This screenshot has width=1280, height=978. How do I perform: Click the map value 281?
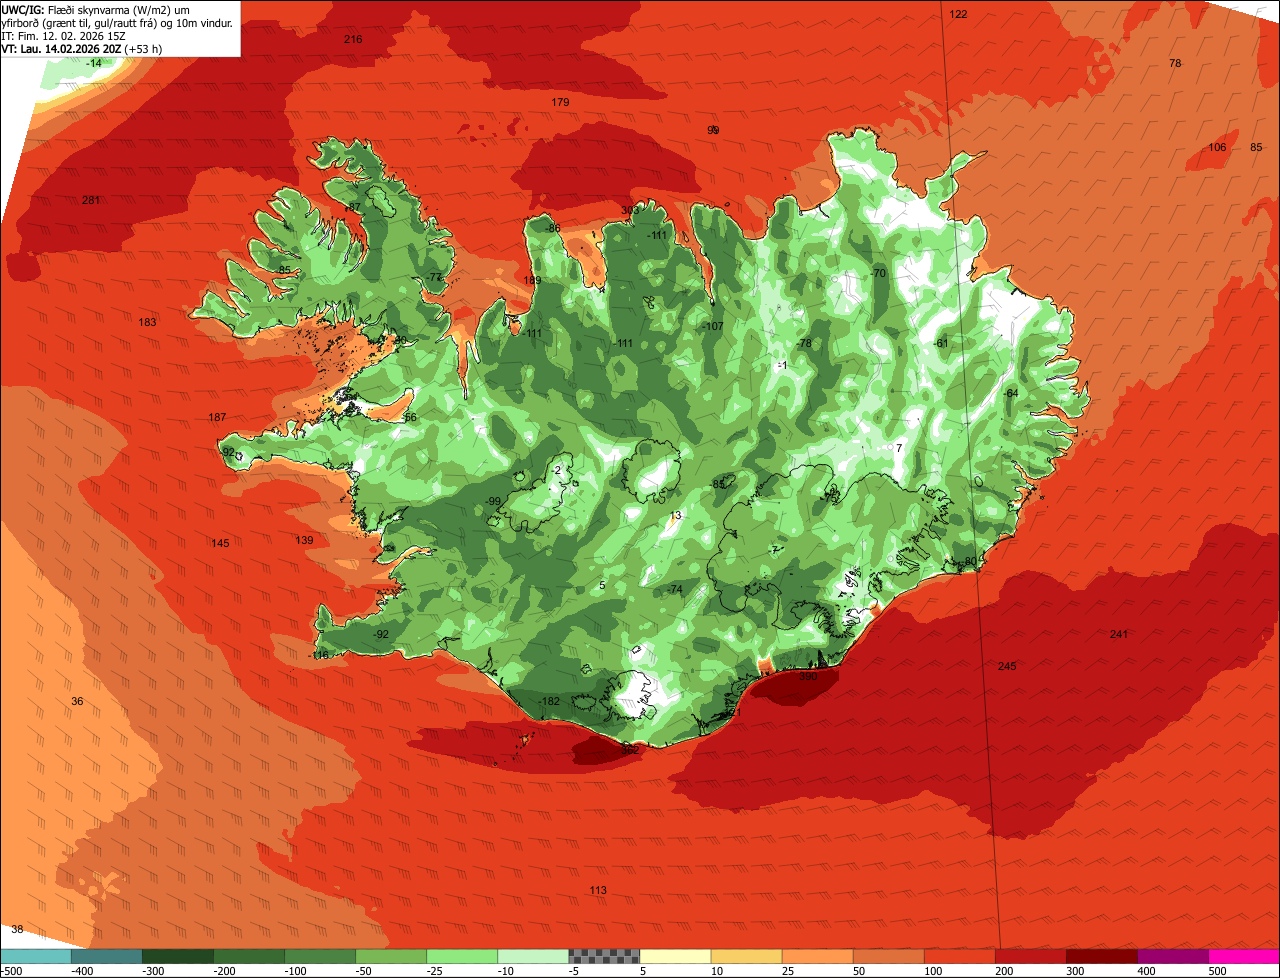pyautogui.click(x=91, y=201)
